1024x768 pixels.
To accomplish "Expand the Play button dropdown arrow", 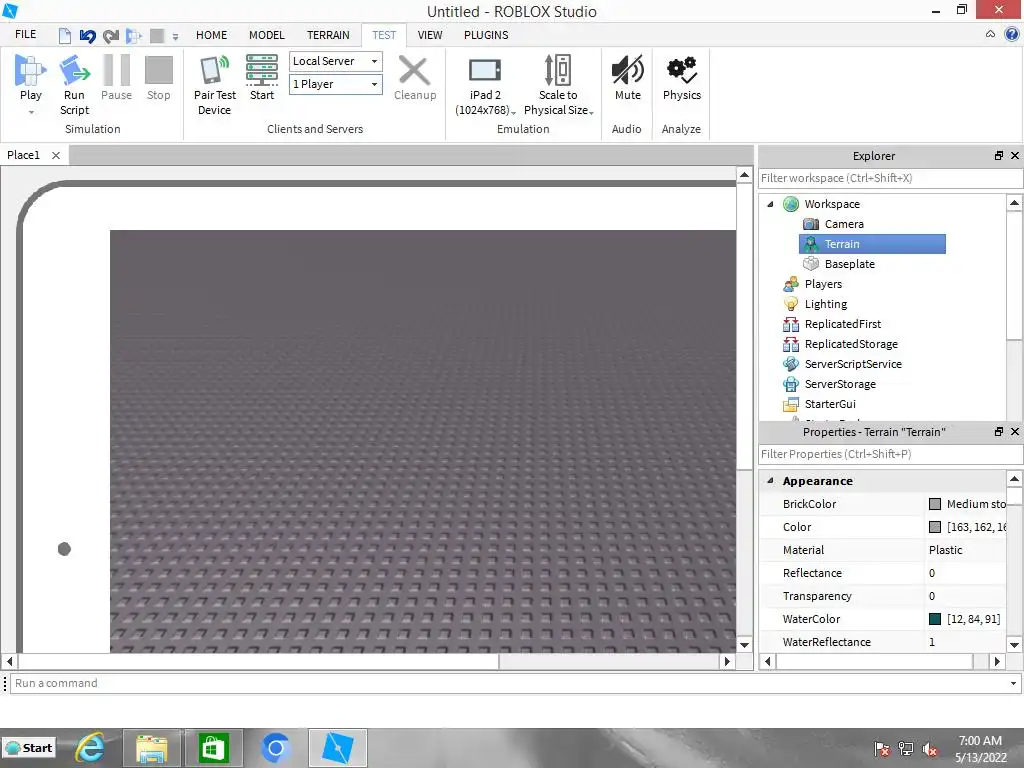I will pyautogui.click(x=31, y=112).
